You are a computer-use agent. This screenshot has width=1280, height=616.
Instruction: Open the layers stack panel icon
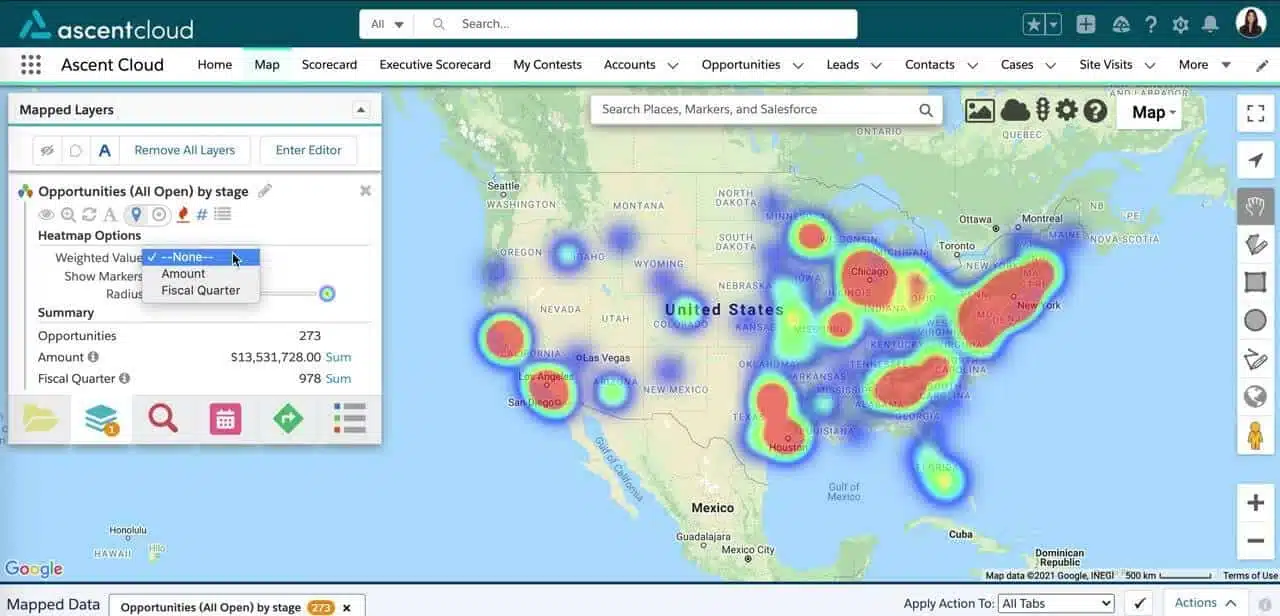pos(102,418)
